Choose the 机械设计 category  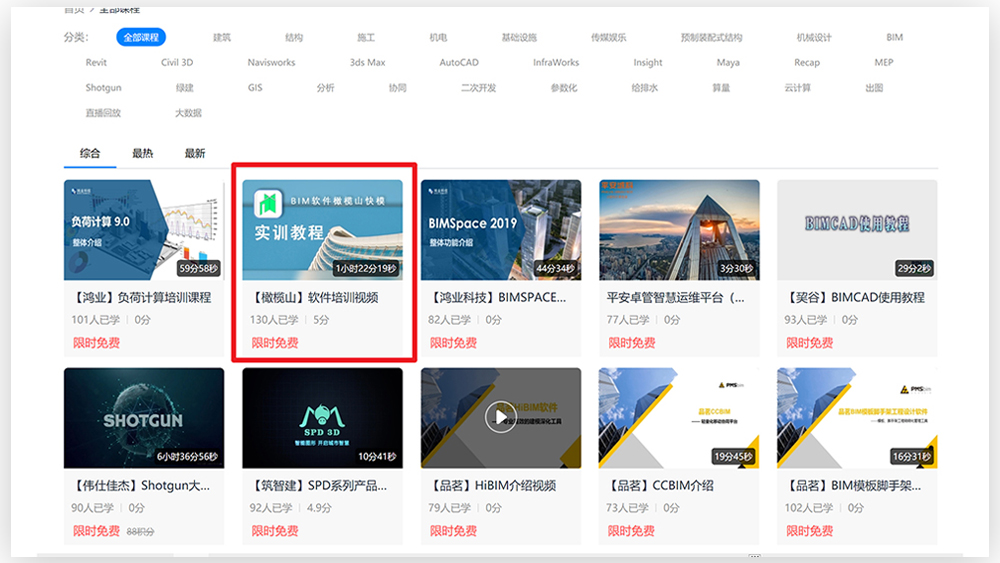pyautogui.click(x=814, y=38)
